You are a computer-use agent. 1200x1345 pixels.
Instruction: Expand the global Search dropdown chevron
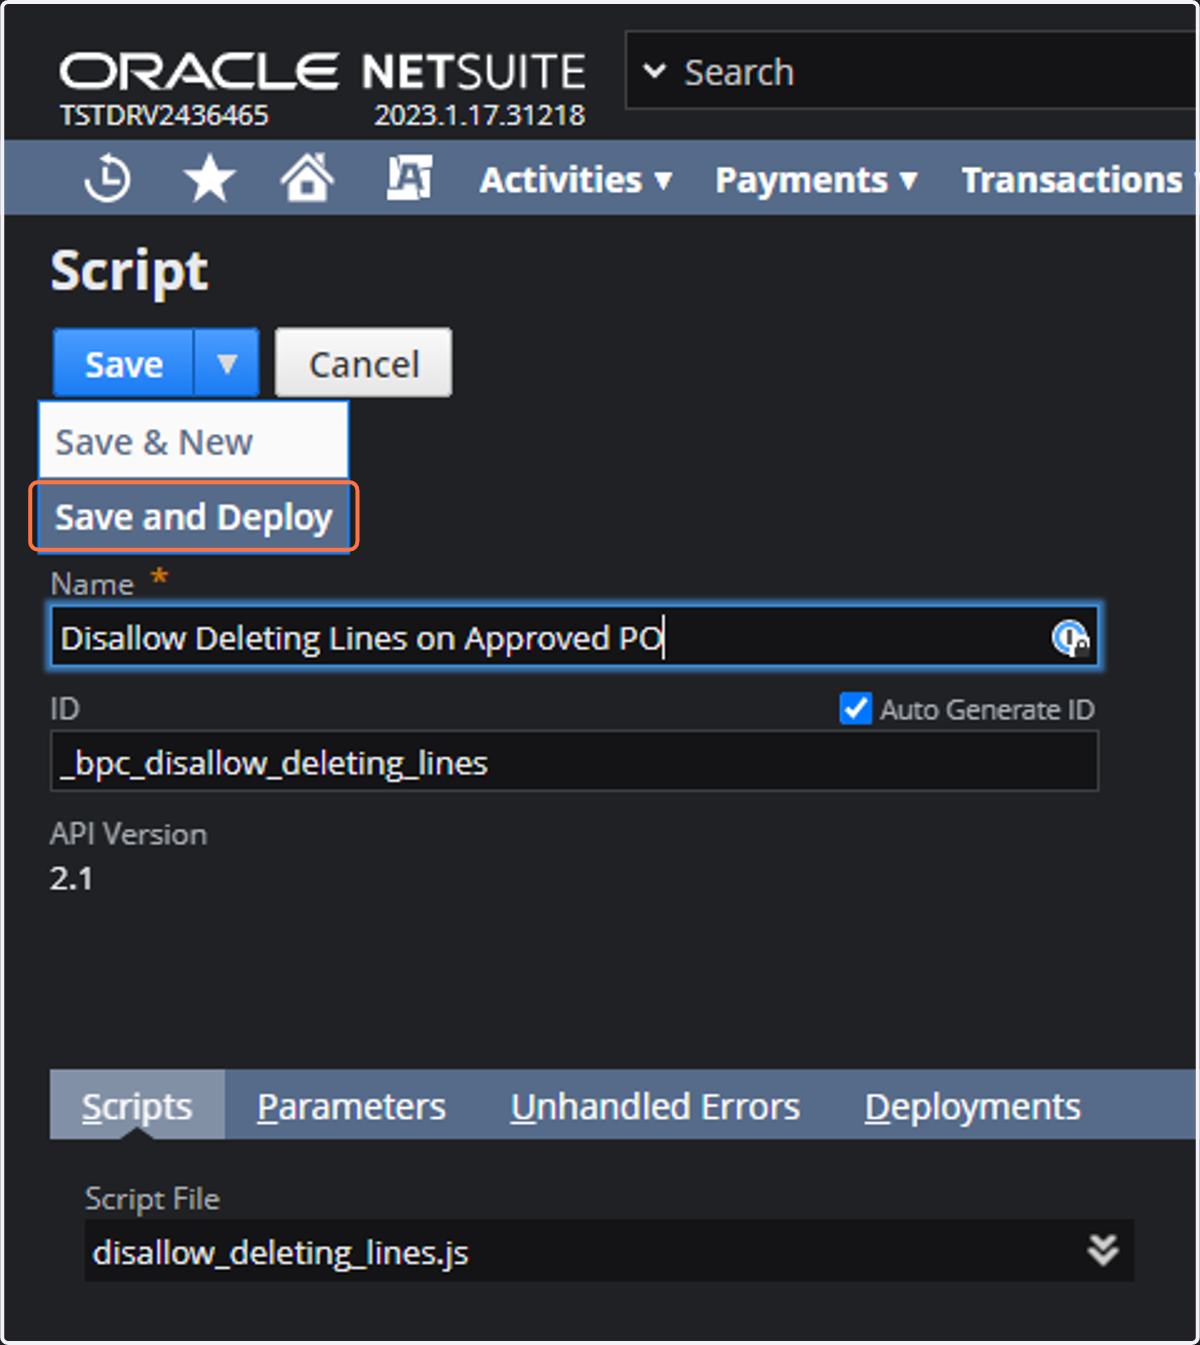[654, 71]
